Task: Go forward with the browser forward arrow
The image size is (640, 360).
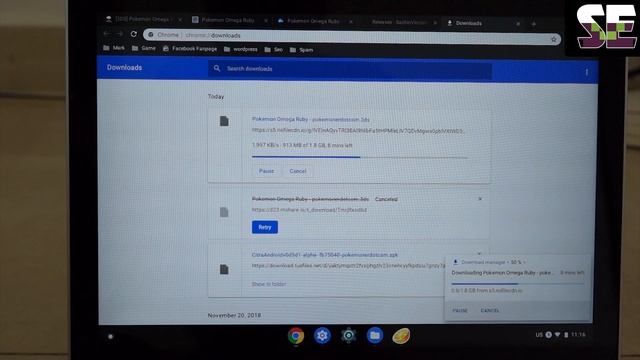Action: pos(120,33)
